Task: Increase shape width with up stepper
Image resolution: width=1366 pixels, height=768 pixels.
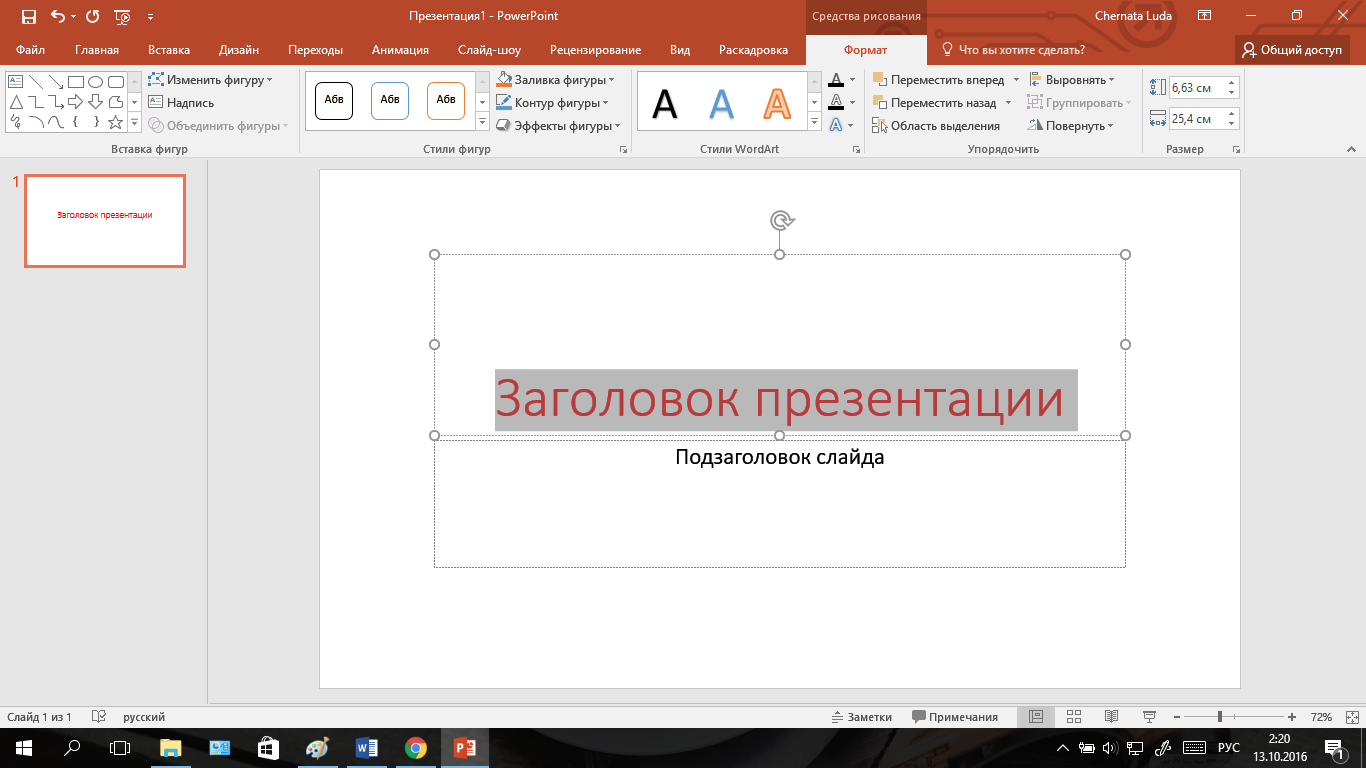Action: (1232, 114)
